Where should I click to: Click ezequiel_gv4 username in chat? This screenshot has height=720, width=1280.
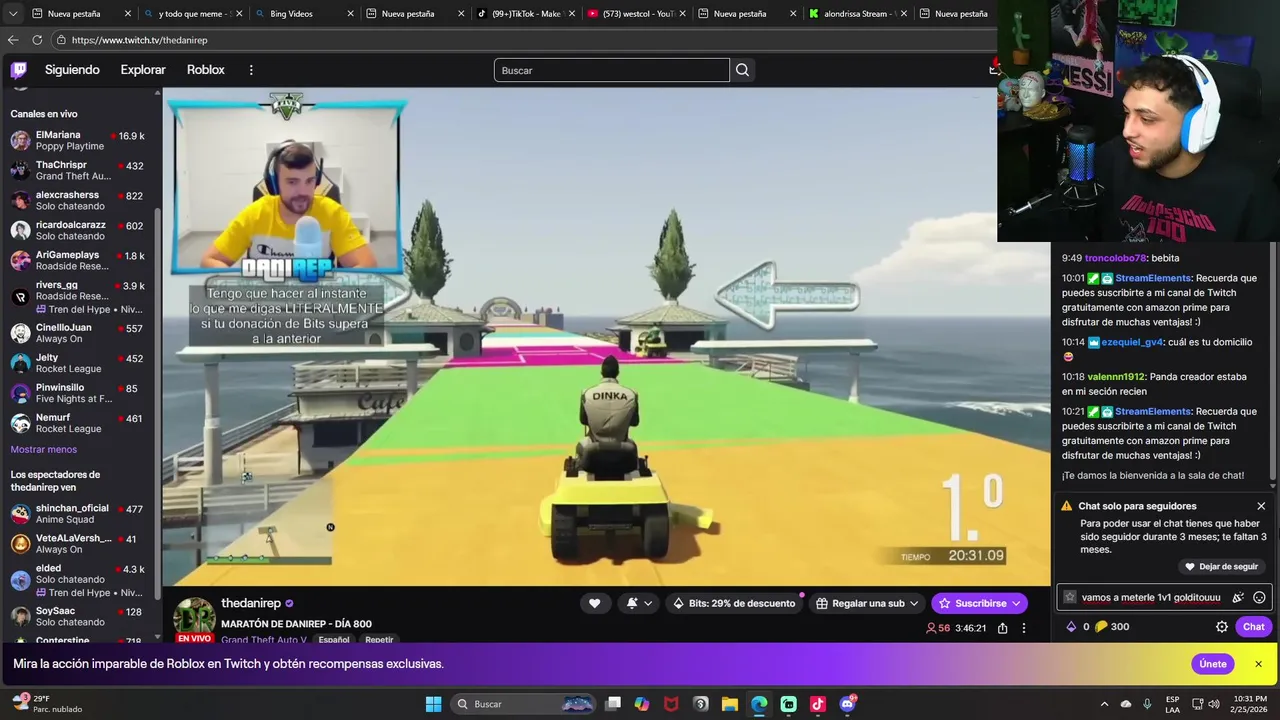click(1132, 342)
